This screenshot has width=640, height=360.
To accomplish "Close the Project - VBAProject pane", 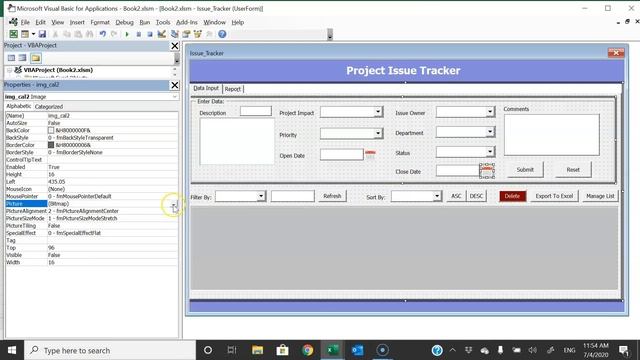I will 175,46.
